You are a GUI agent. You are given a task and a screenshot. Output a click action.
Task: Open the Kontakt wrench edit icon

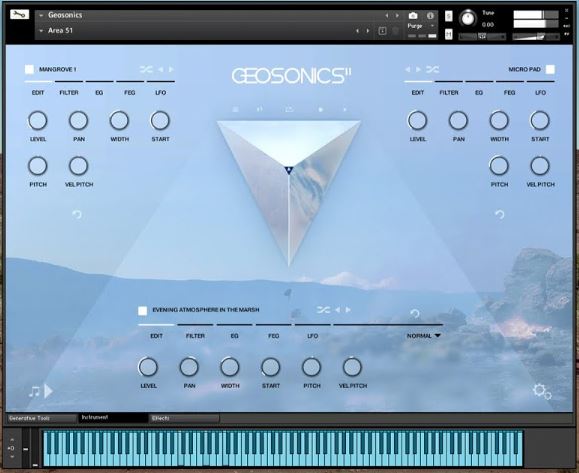point(20,14)
